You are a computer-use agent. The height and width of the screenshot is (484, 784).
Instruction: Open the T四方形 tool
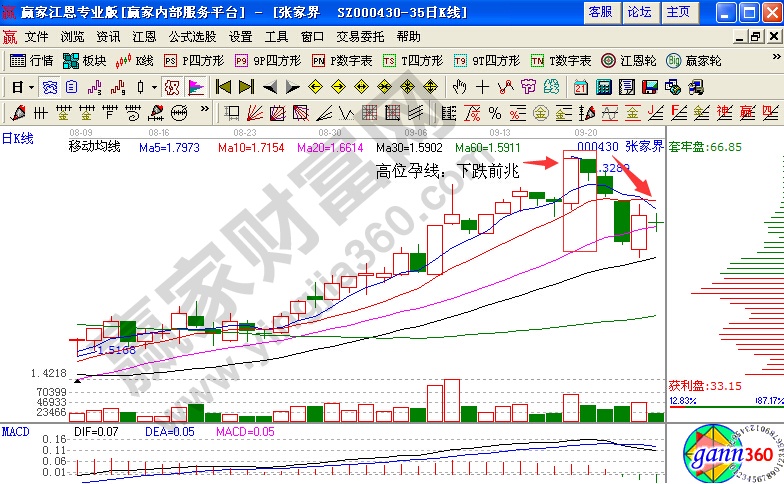413,61
